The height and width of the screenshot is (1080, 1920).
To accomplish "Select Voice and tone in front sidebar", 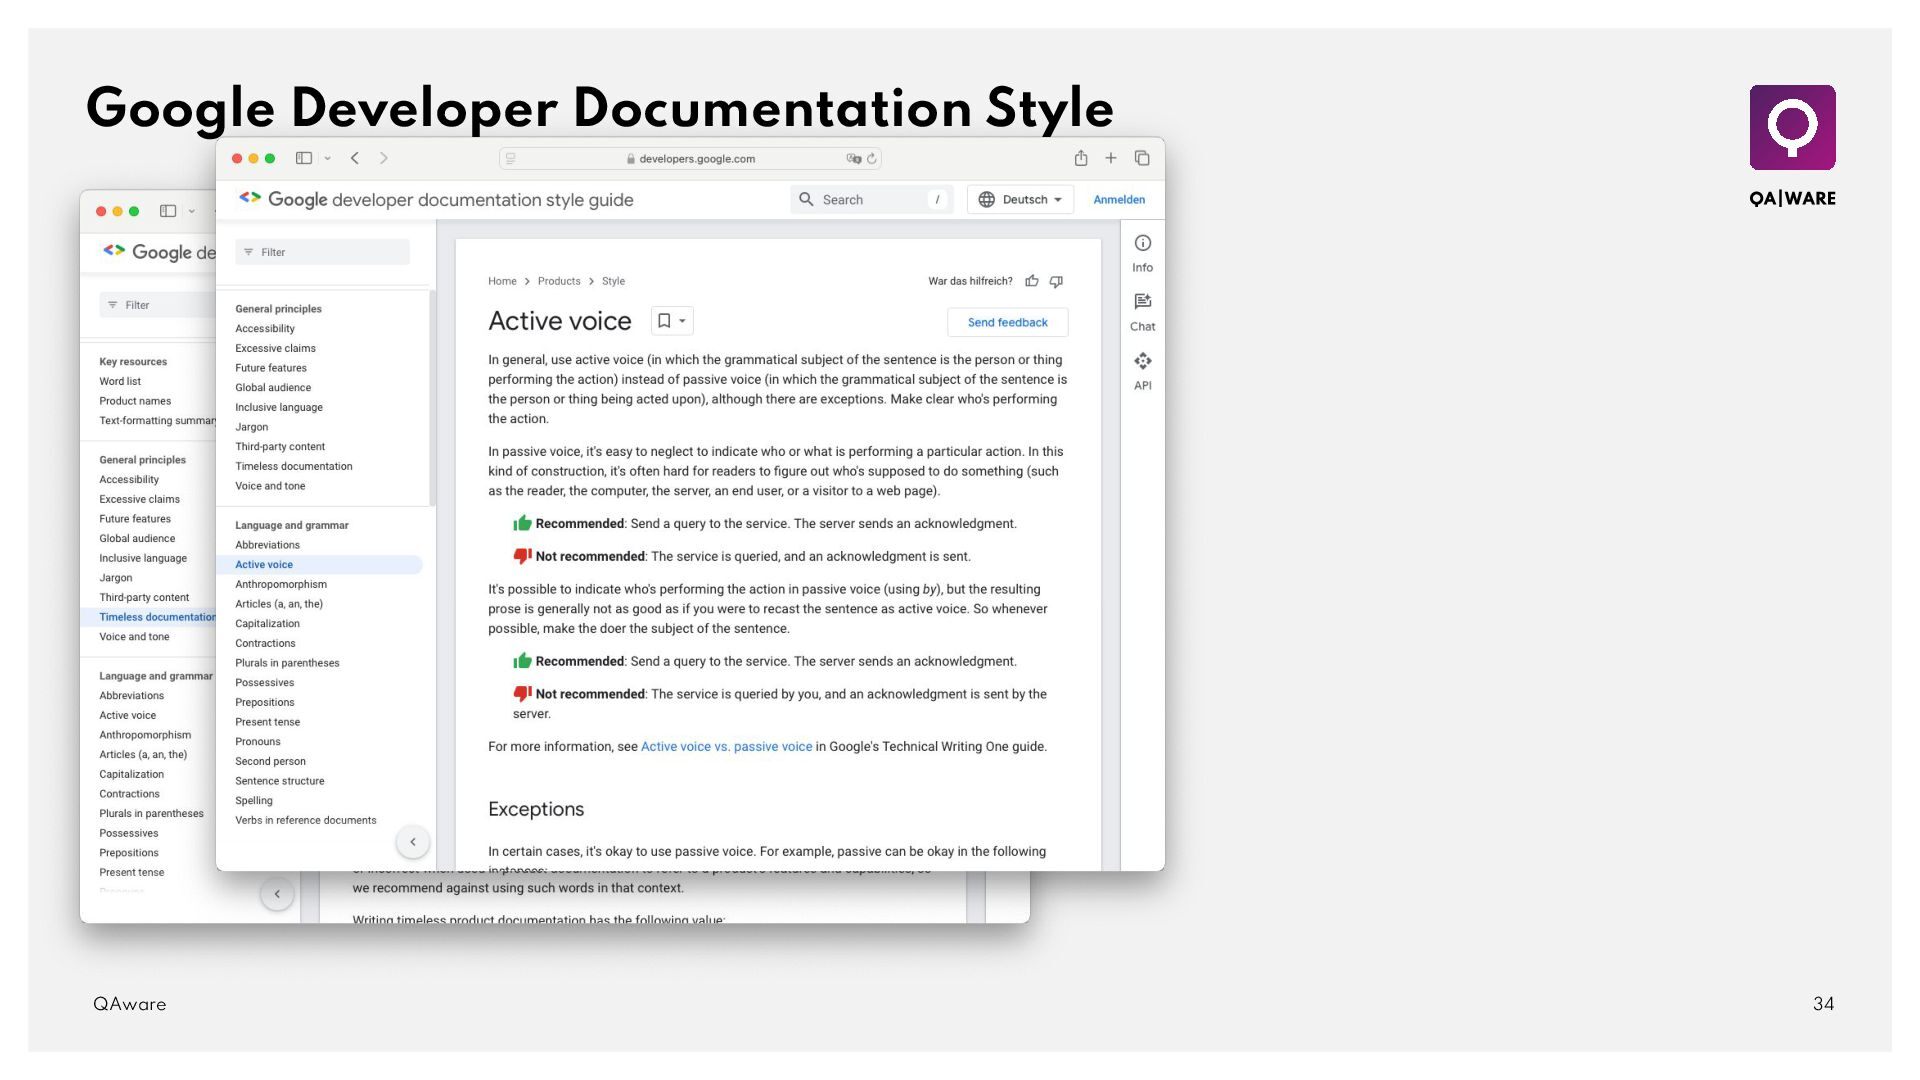I will pyautogui.click(x=270, y=486).
